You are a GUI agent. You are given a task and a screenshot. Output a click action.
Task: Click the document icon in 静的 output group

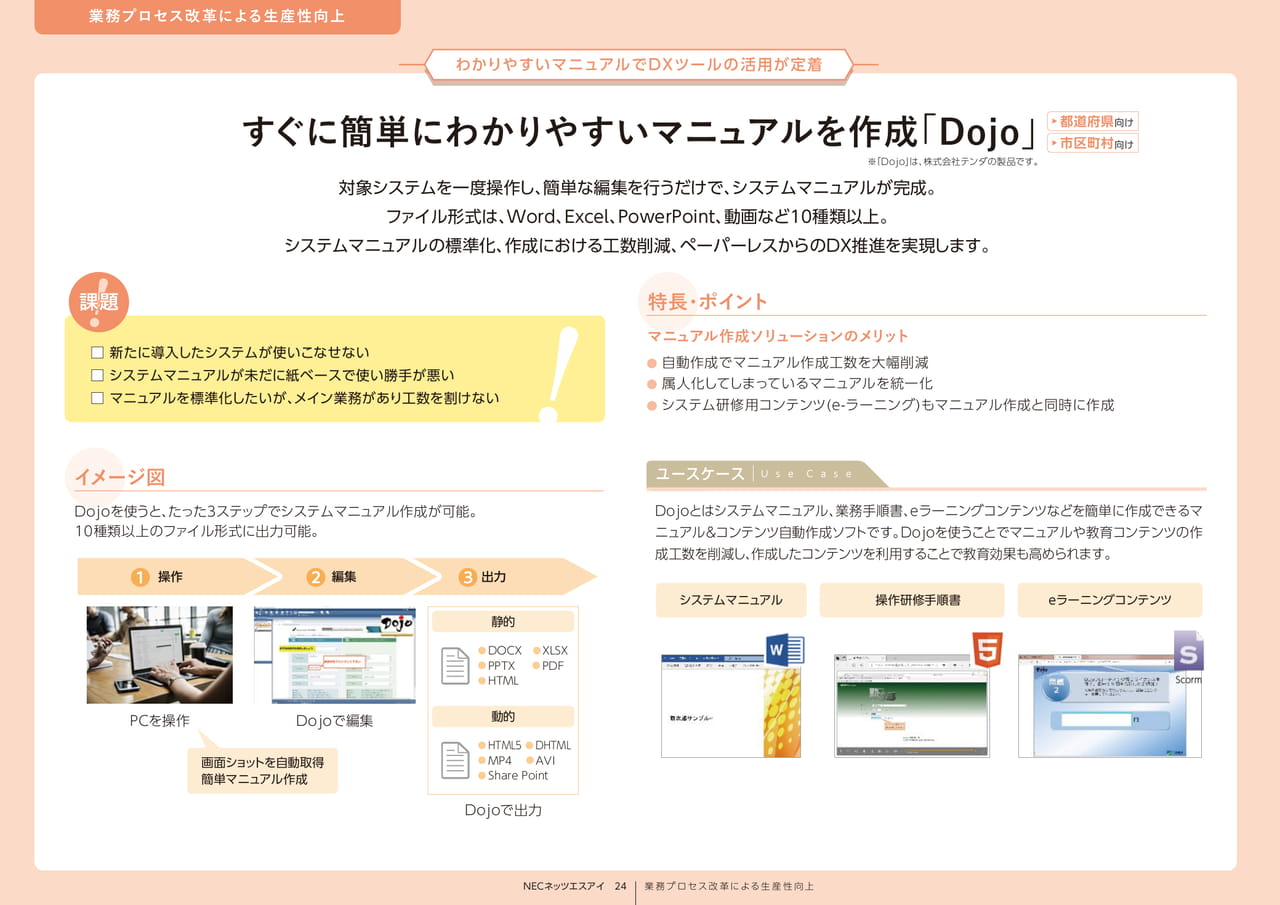(x=456, y=666)
